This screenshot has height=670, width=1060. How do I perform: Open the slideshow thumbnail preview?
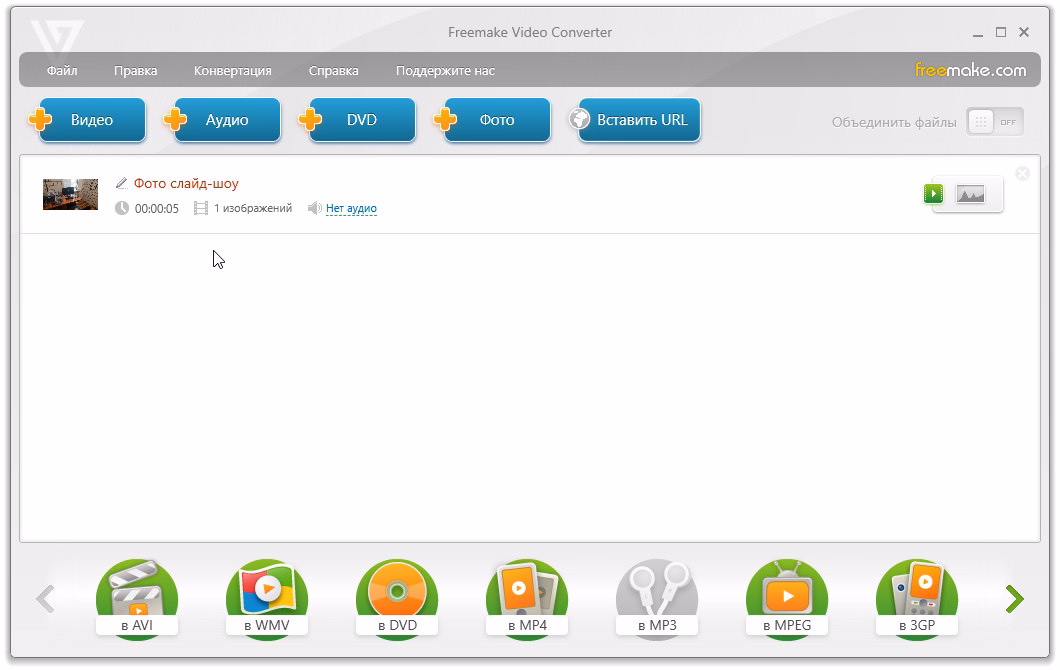[x=70, y=194]
